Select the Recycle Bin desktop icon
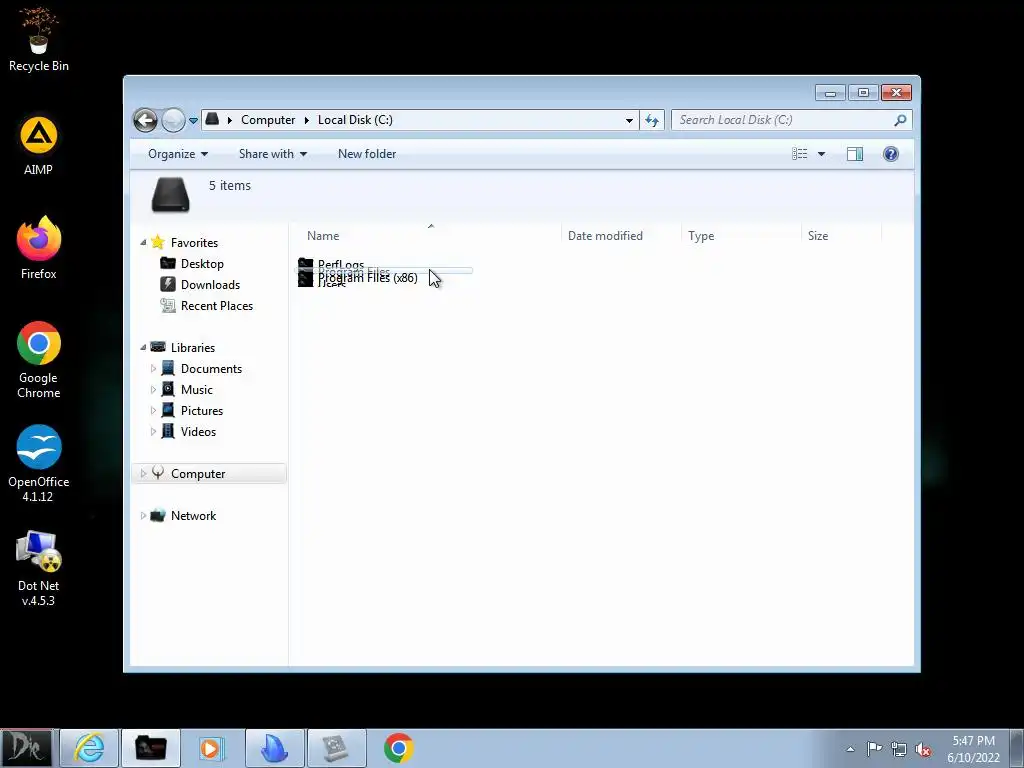 pos(39,40)
